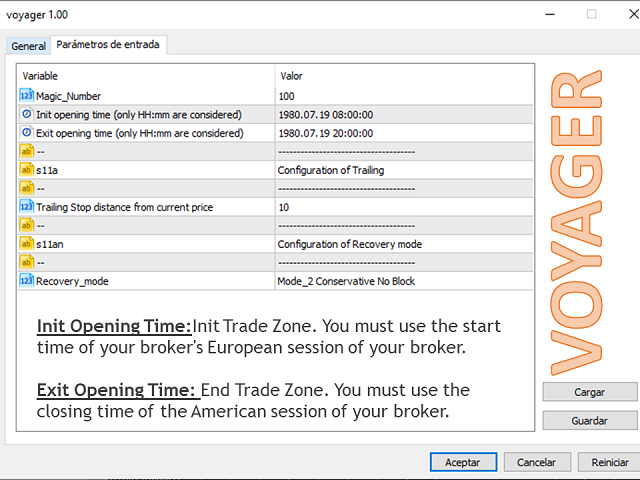Click the Cancelar button
This screenshot has width=640, height=480.
[537, 462]
